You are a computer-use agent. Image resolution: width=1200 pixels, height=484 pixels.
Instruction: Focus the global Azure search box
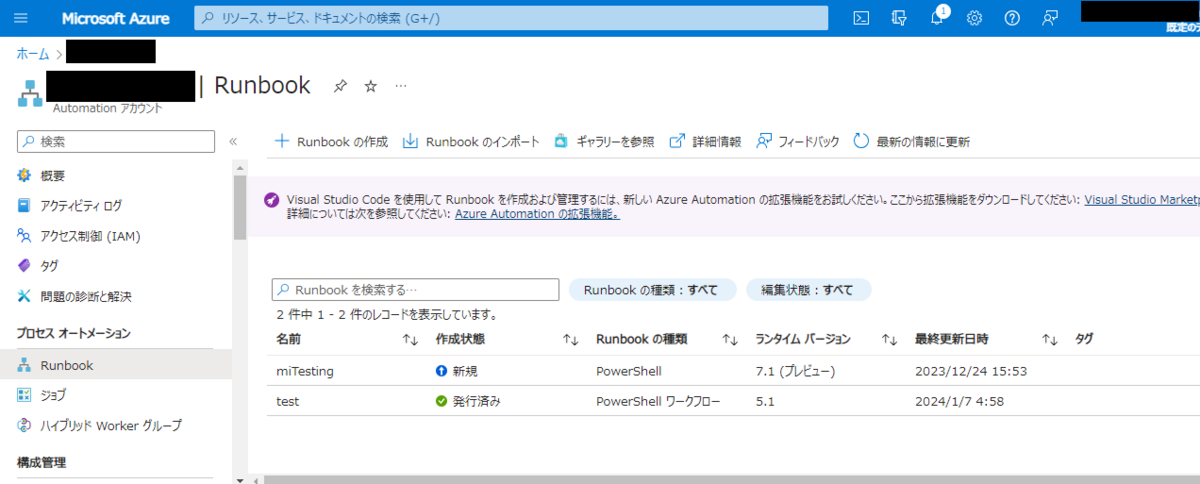pyautogui.click(x=511, y=18)
